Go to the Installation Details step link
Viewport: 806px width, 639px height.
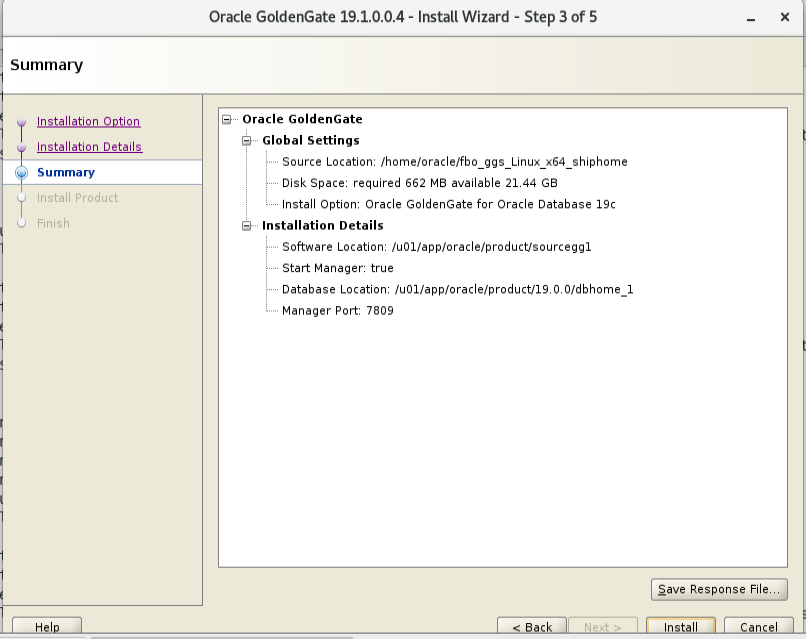(89, 147)
